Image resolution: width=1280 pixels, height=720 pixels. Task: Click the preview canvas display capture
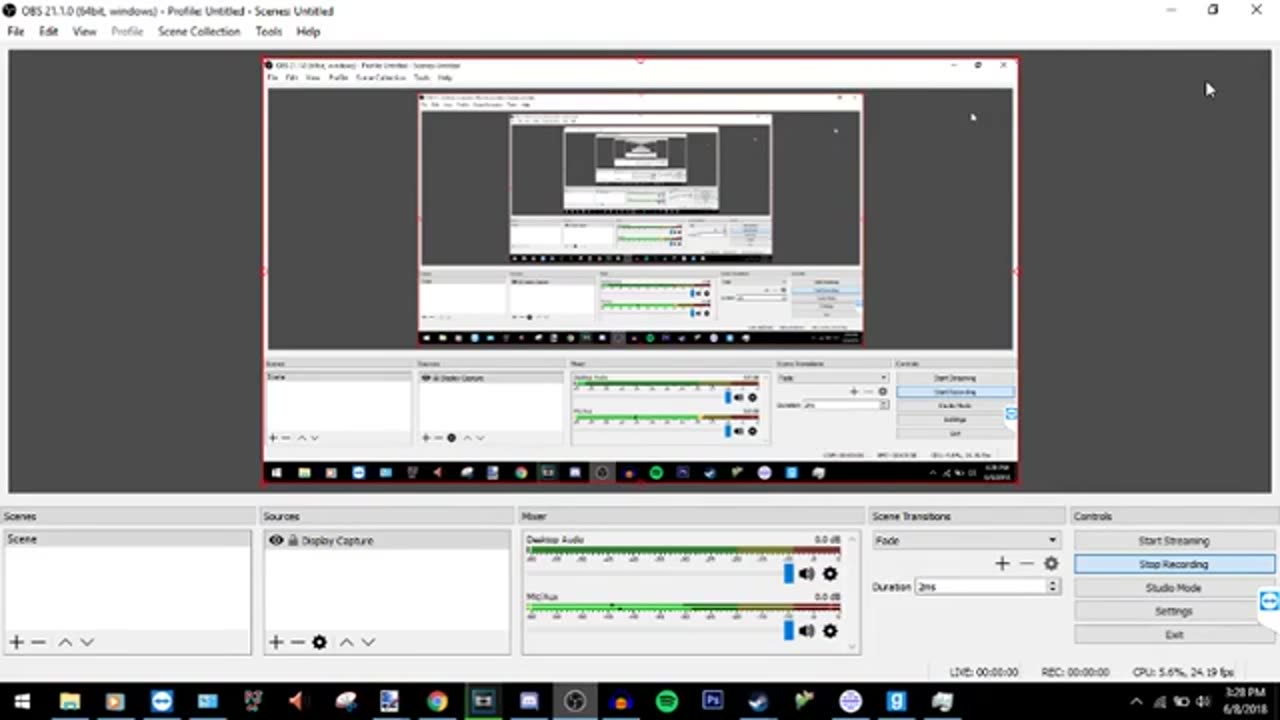point(640,272)
